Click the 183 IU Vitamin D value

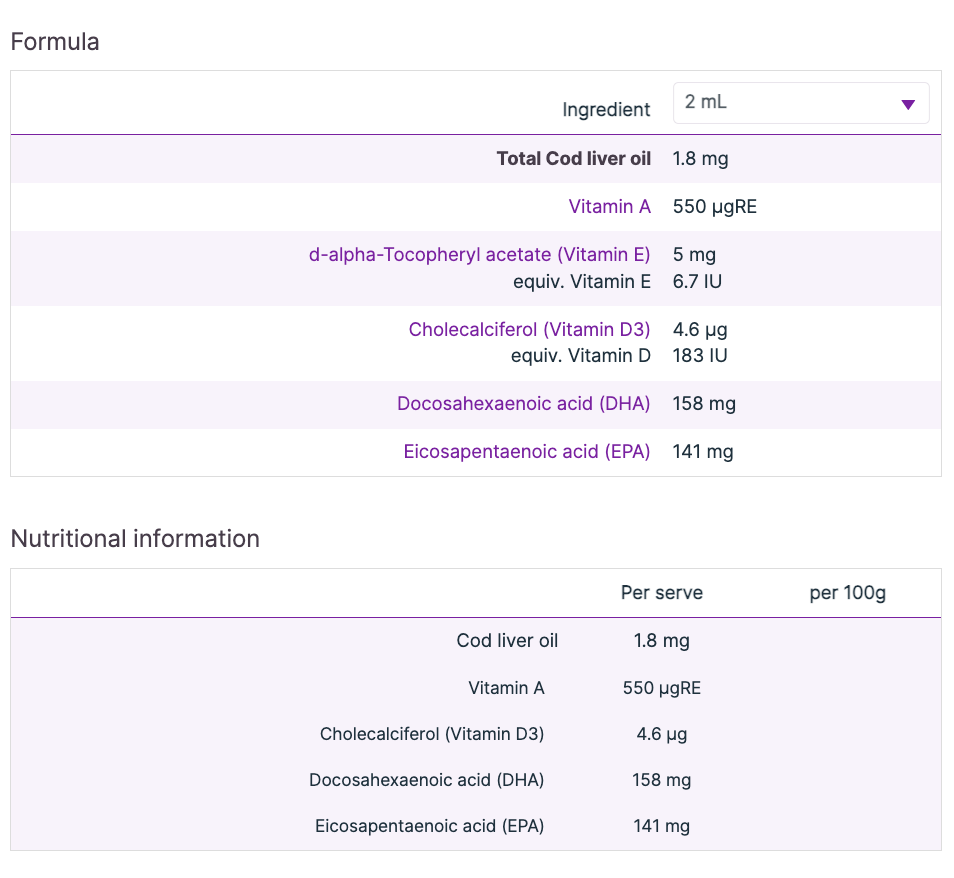click(x=700, y=355)
